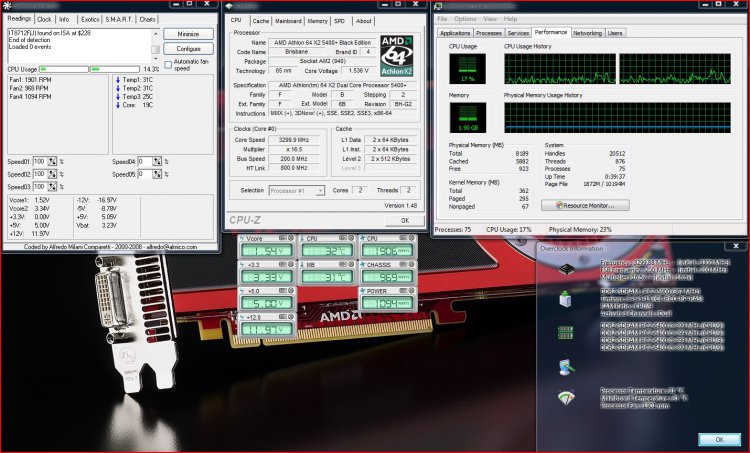Click the Speed04 spinner arrows

pos(157,162)
